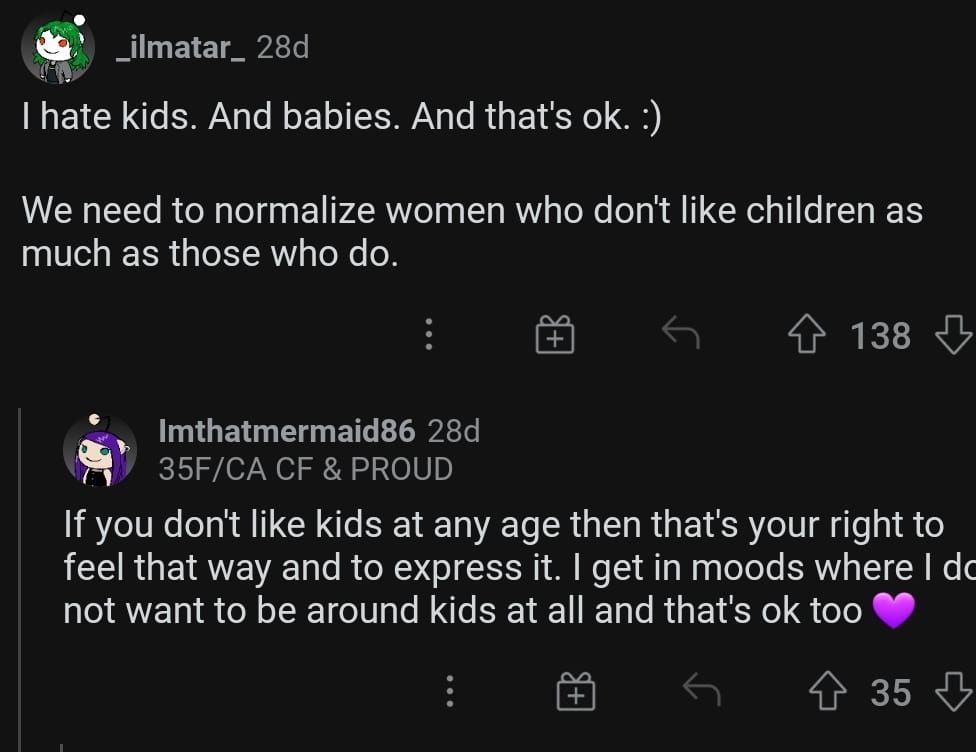The height and width of the screenshot is (752, 976).
Task: Tap the 35F/CA CF & PROUD flair
Action: (x=306, y=469)
